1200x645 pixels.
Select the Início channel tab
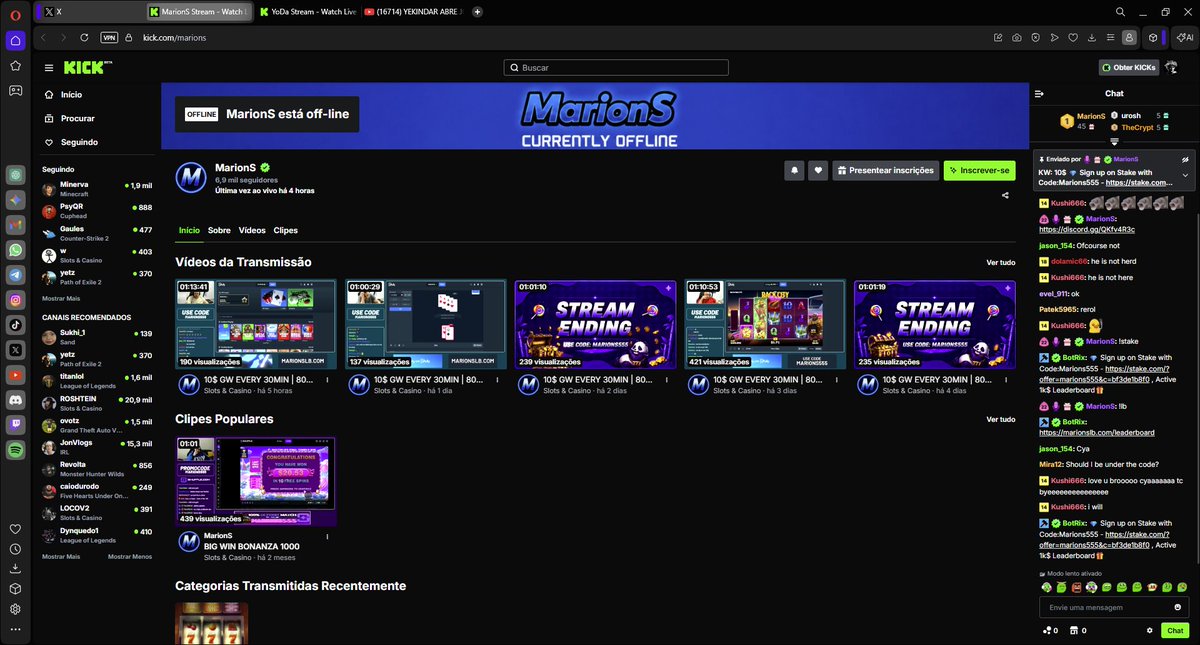pos(189,230)
